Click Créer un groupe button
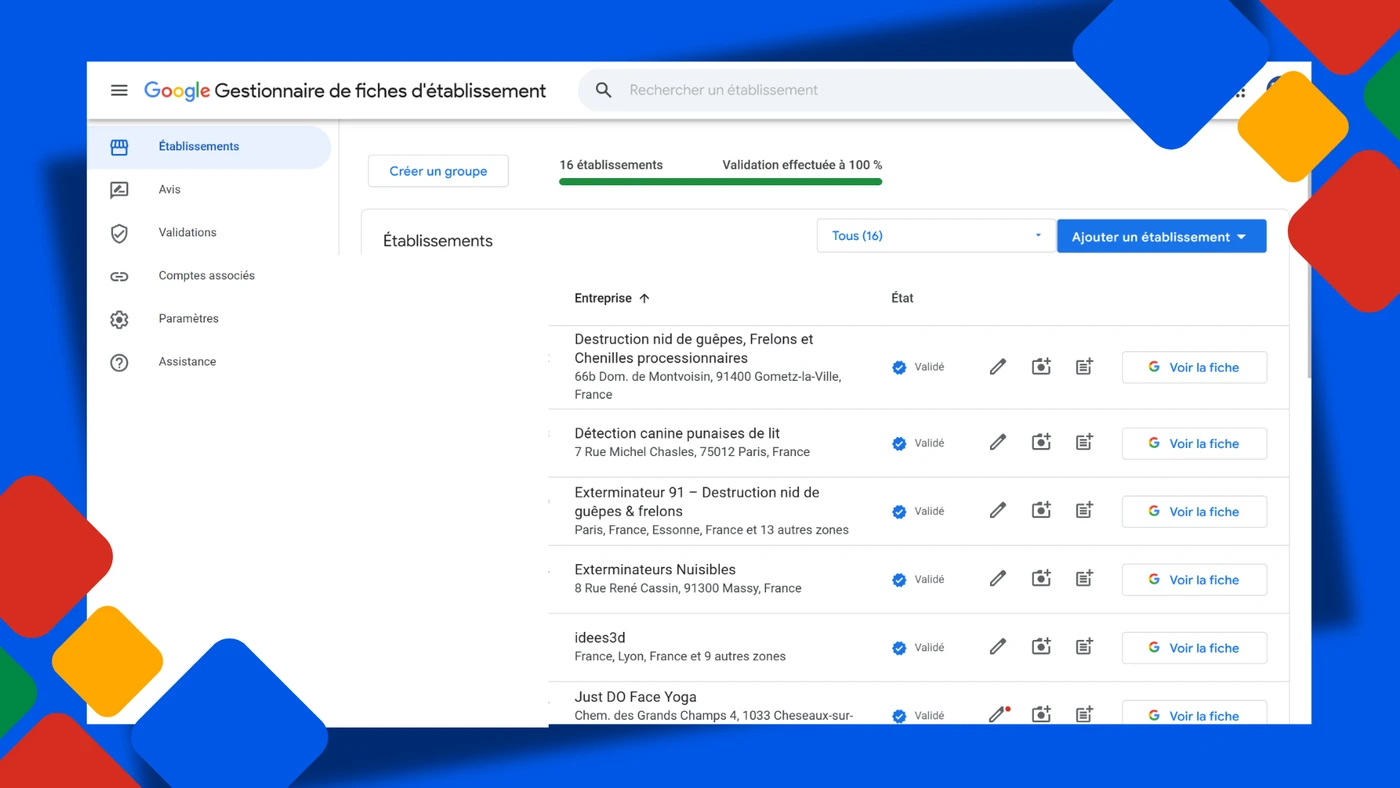 tap(438, 171)
